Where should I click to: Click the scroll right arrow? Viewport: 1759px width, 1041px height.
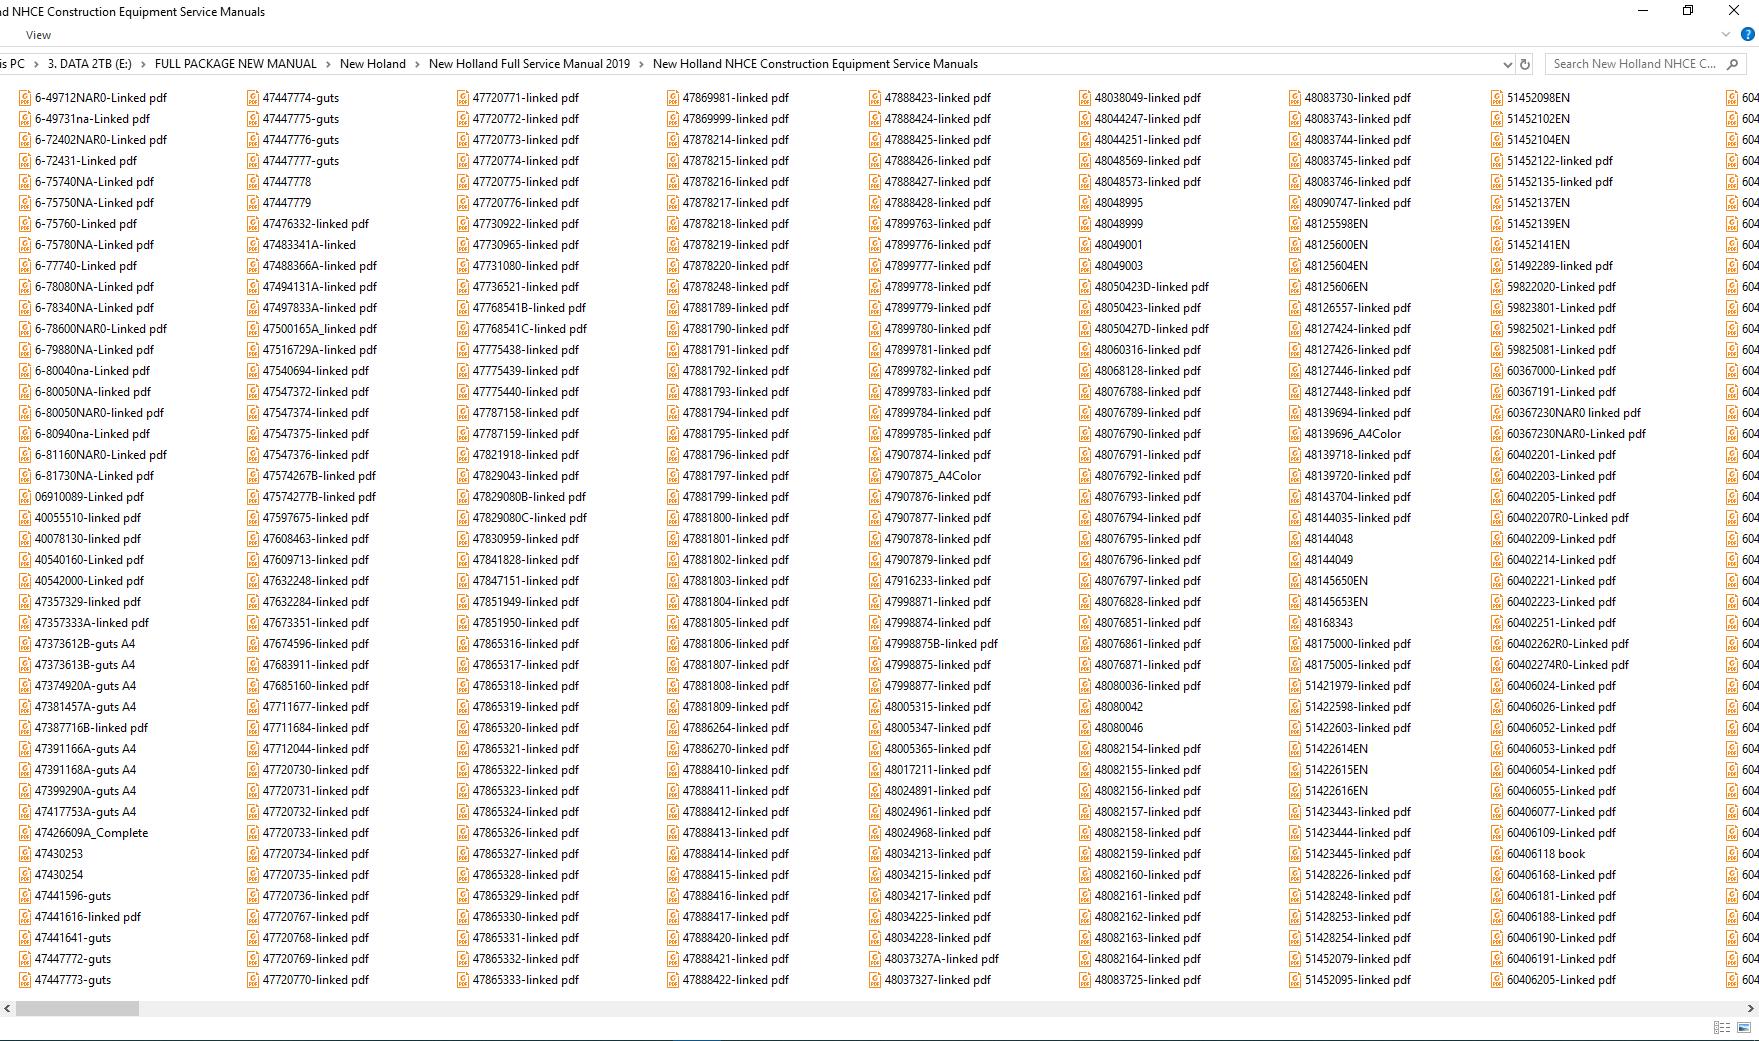pos(1750,1008)
